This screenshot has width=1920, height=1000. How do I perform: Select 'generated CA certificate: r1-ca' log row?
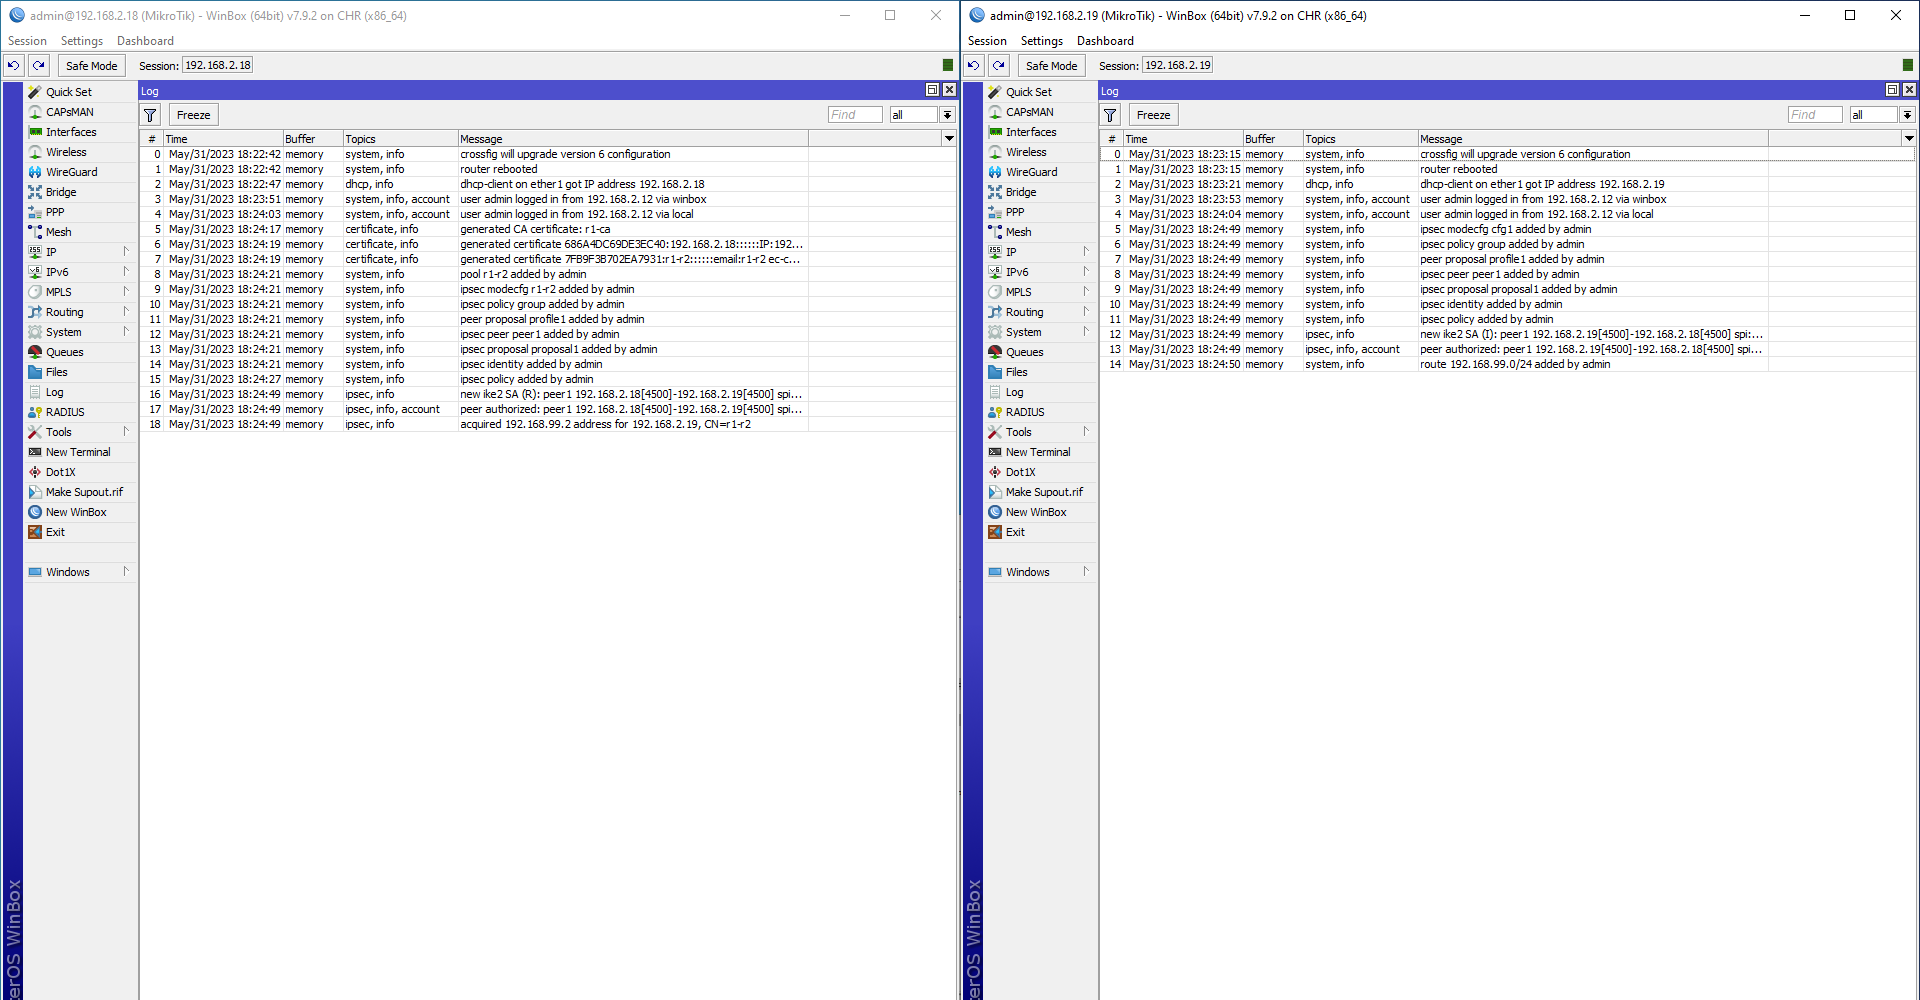click(x=547, y=229)
